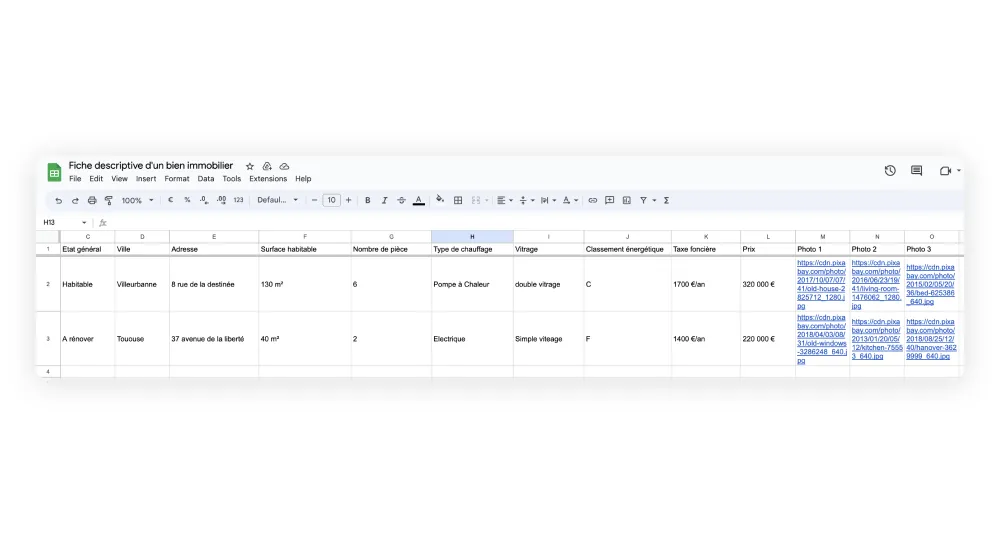Open the Help menu
This screenshot has width=1000, height=537.
coord(303,179)
